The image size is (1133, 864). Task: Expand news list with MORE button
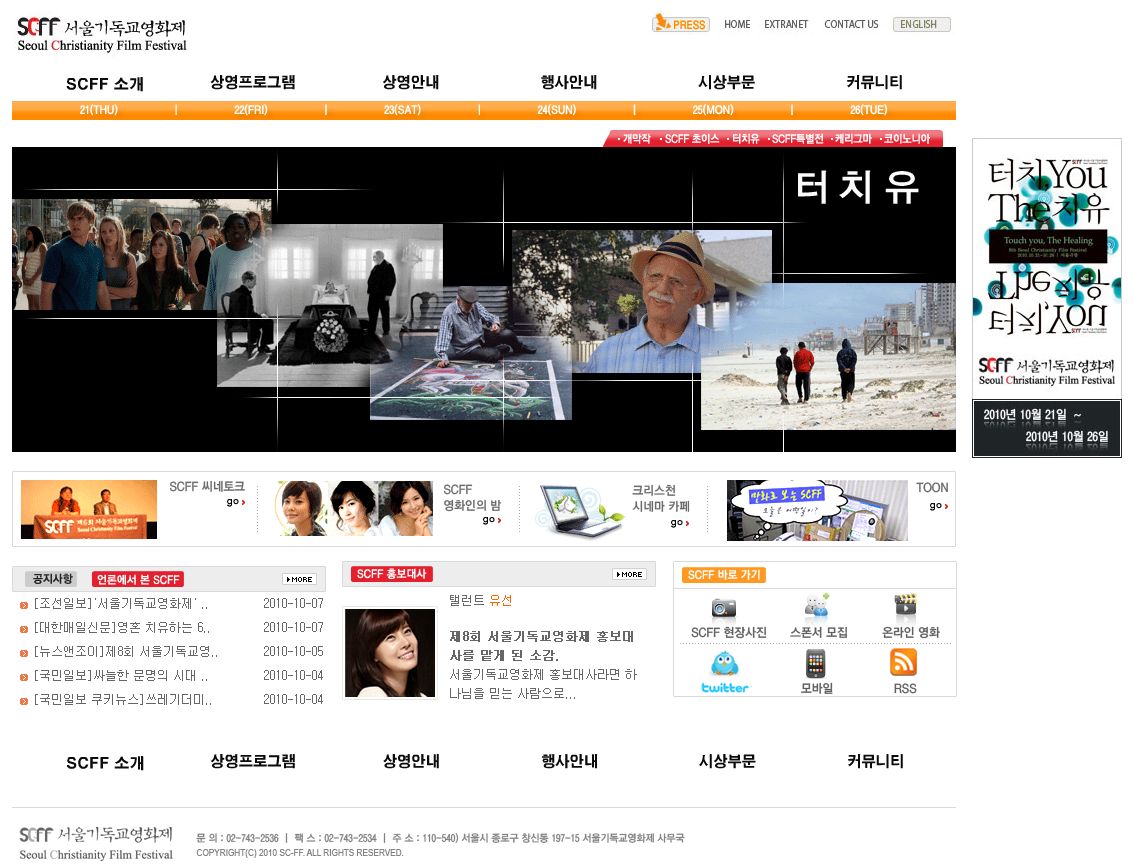click(x=299, y=579)
